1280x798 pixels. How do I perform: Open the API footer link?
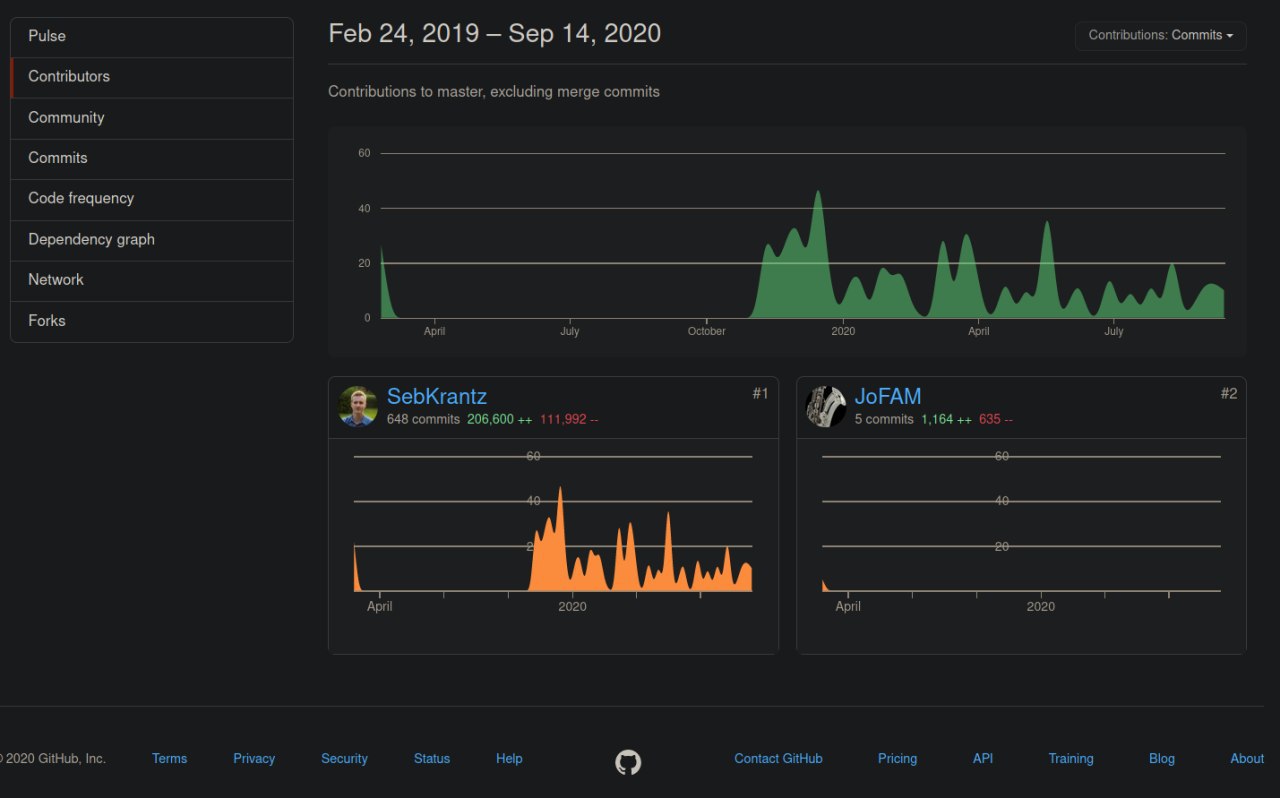tap(983, 759)
